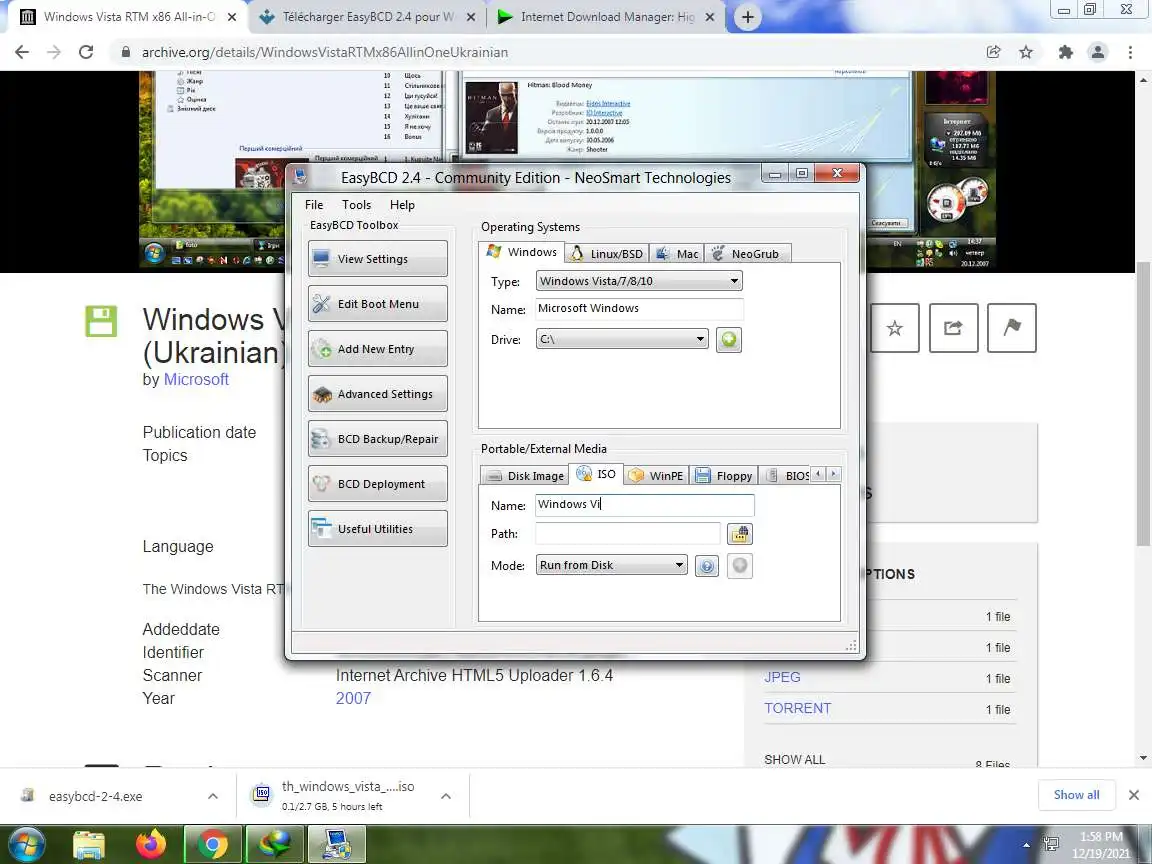
Task: Favorite item with archive.org star button
Action: pyautogui.click(x=894, y=328)
